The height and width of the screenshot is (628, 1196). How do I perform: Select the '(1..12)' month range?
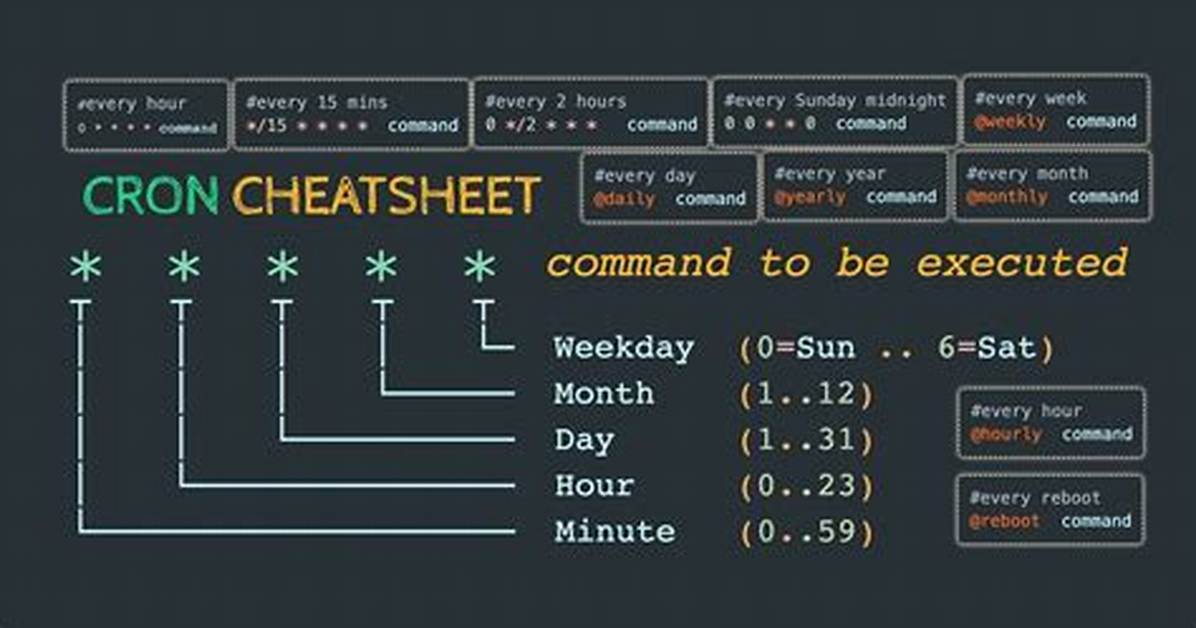(805, 395)
